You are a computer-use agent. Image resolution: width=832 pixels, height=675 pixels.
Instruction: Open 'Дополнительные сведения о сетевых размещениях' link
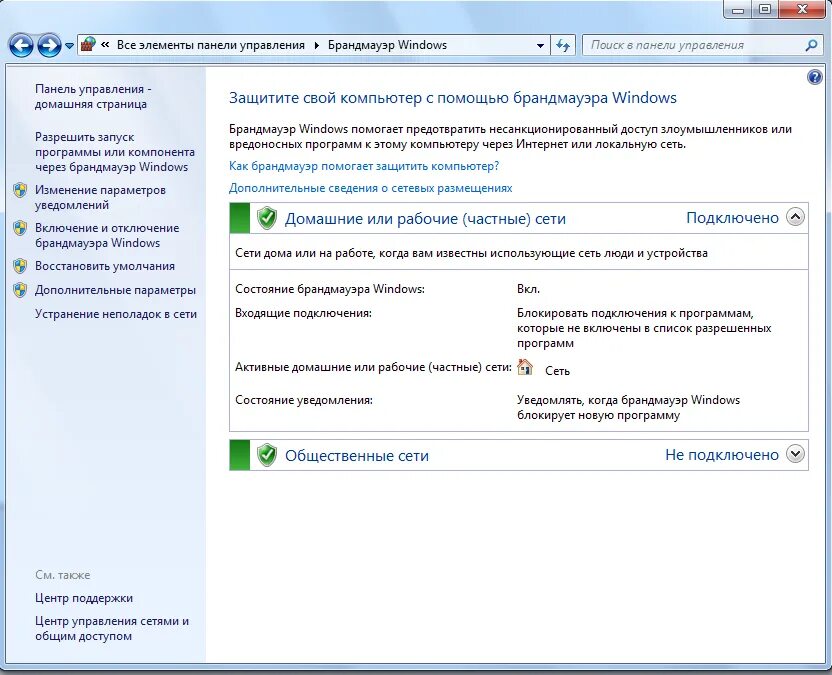370,188
